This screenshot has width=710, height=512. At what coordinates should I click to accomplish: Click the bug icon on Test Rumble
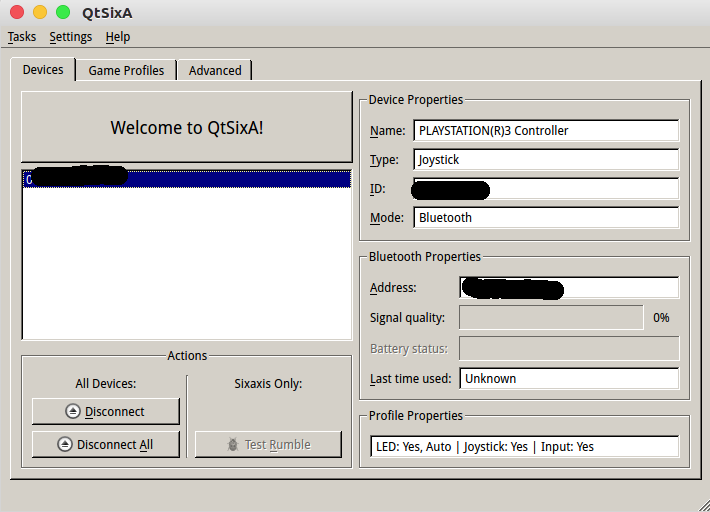coord(233,445)
